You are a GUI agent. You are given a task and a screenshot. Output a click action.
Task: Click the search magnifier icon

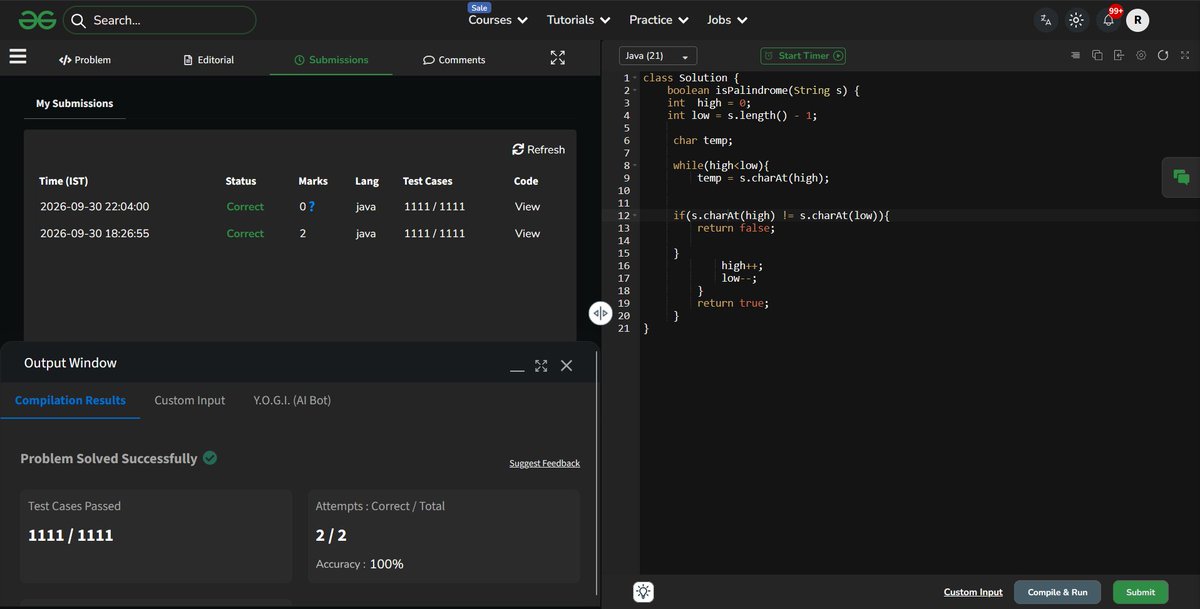pos(79,20)
